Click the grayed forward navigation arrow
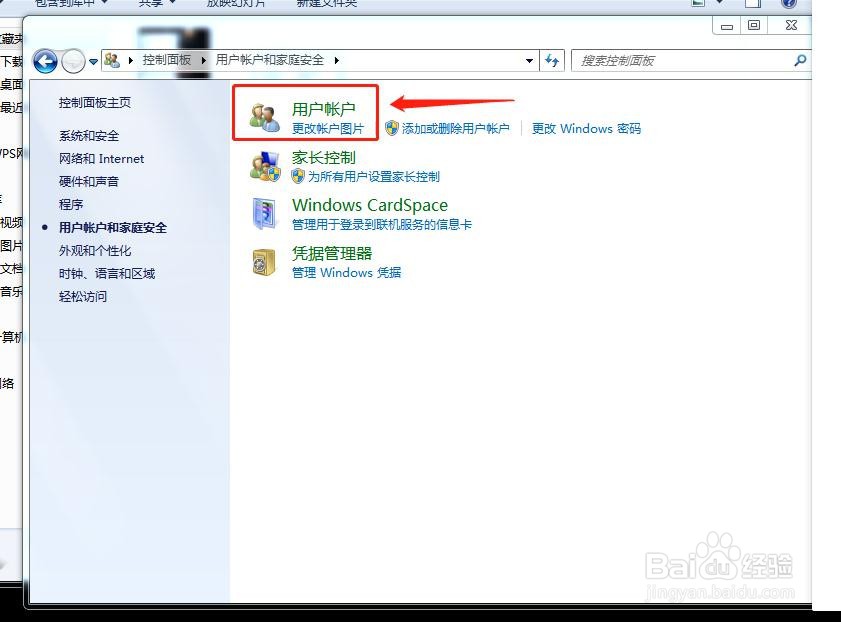This screenshot has width=841, height=622. 73,60
